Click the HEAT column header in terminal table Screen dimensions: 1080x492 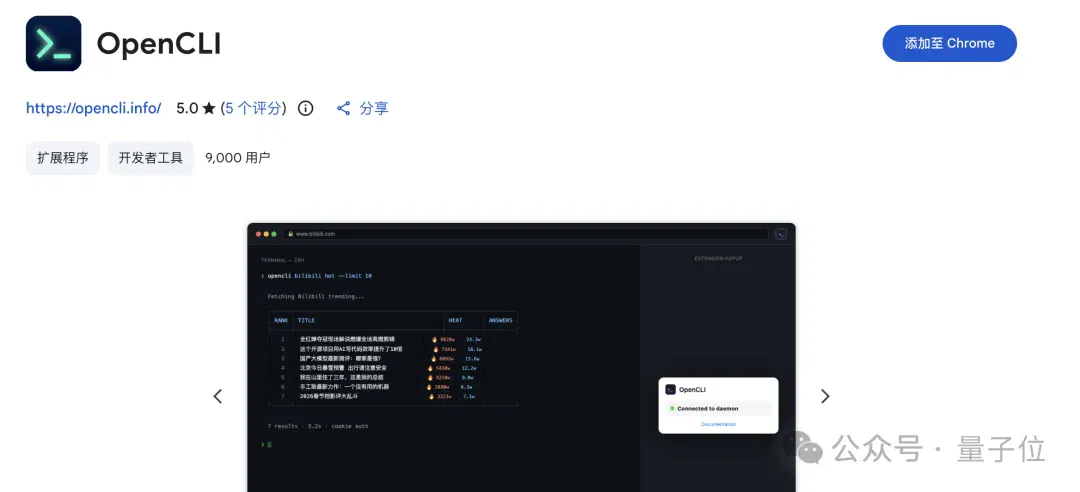point(455,320)
